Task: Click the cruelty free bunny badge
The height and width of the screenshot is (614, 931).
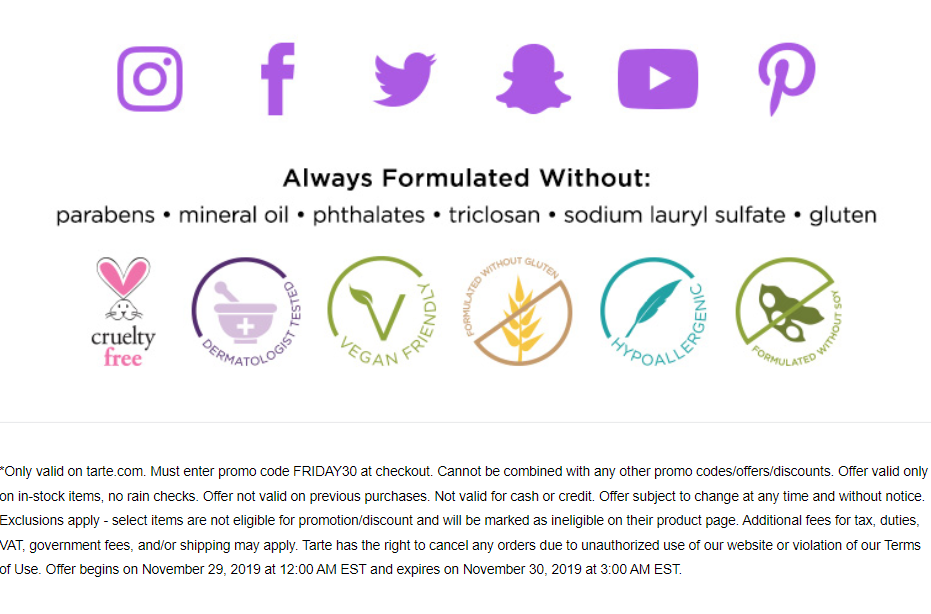Action: (x=124, y=312)
